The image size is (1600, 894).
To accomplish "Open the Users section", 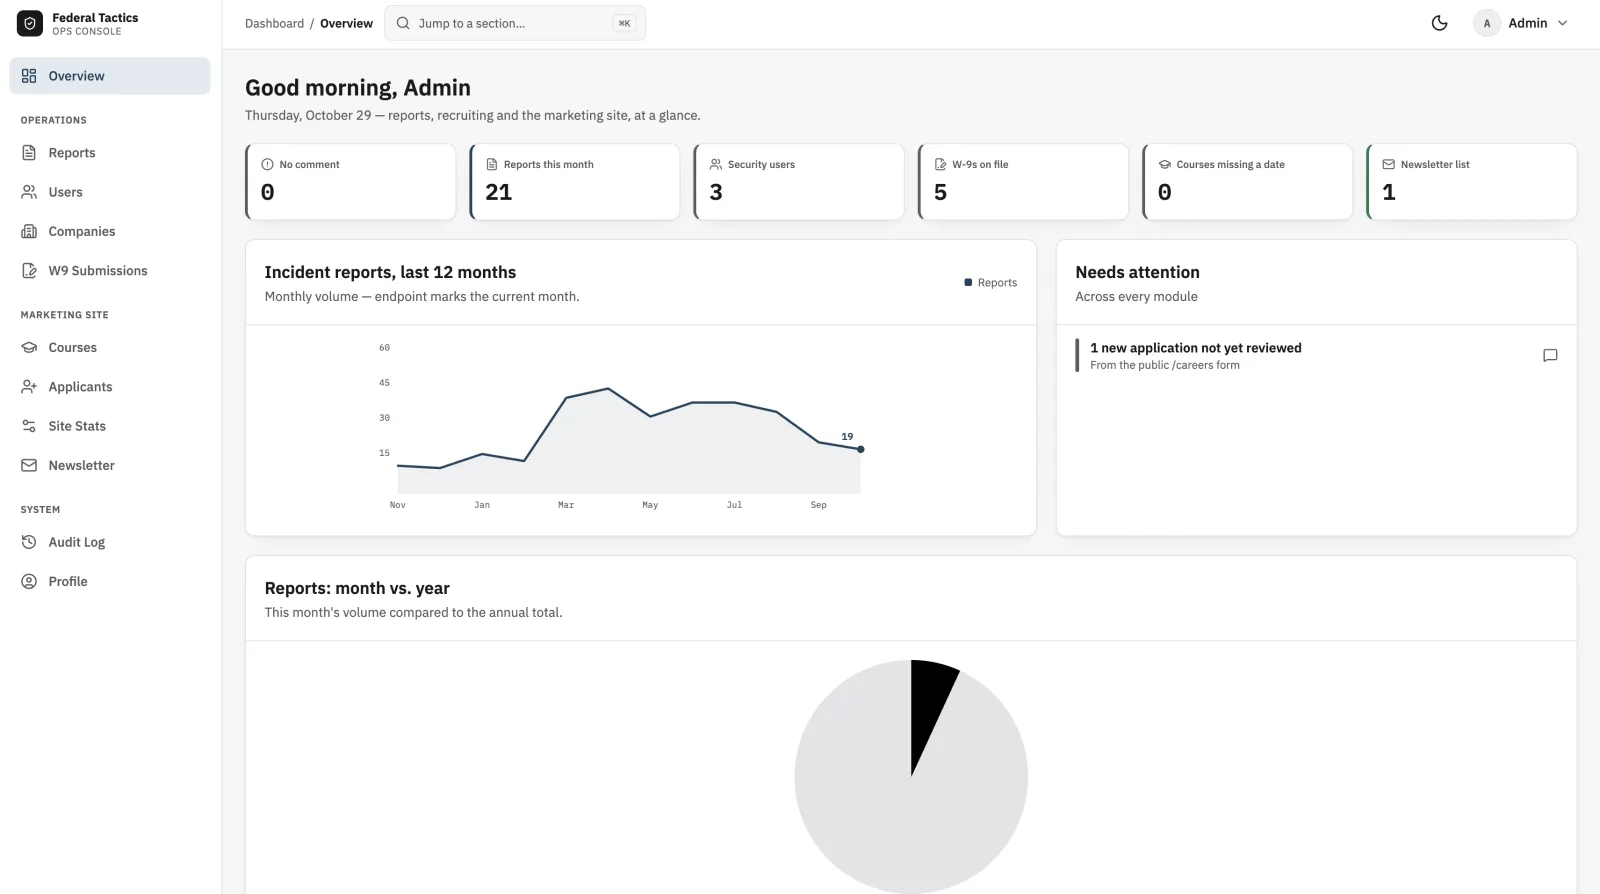I will 110,192.
